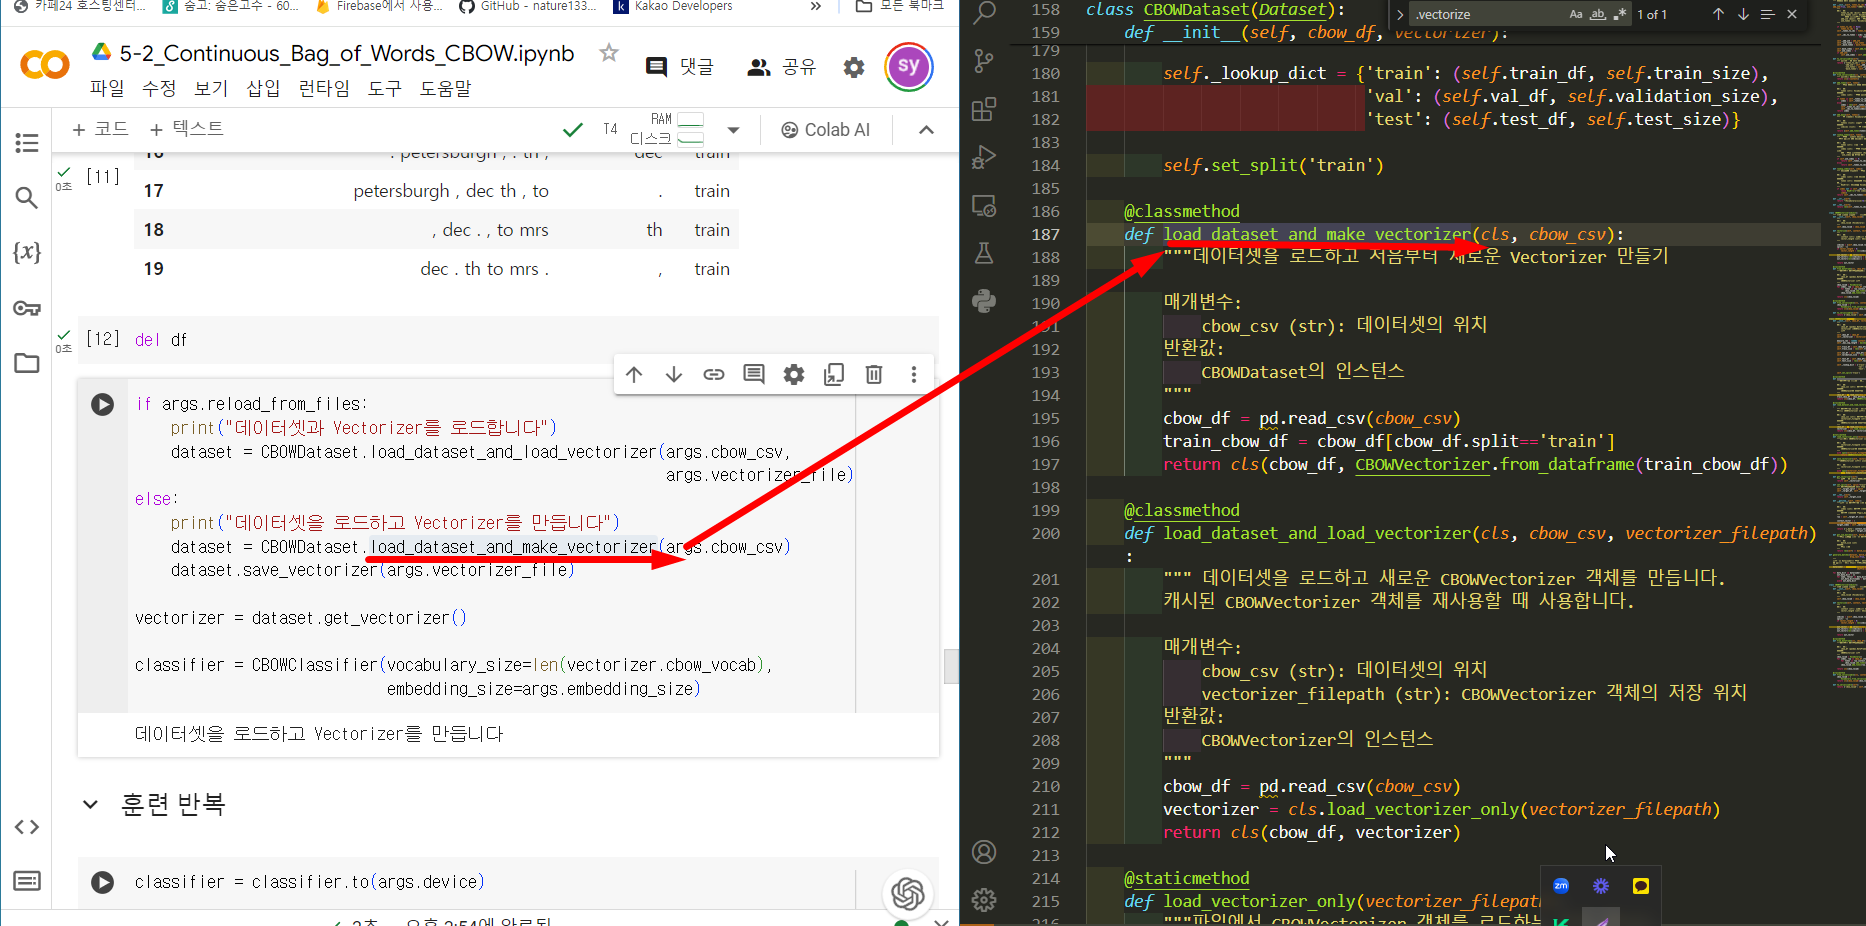Open cell editor settings gear

[794, 374]
